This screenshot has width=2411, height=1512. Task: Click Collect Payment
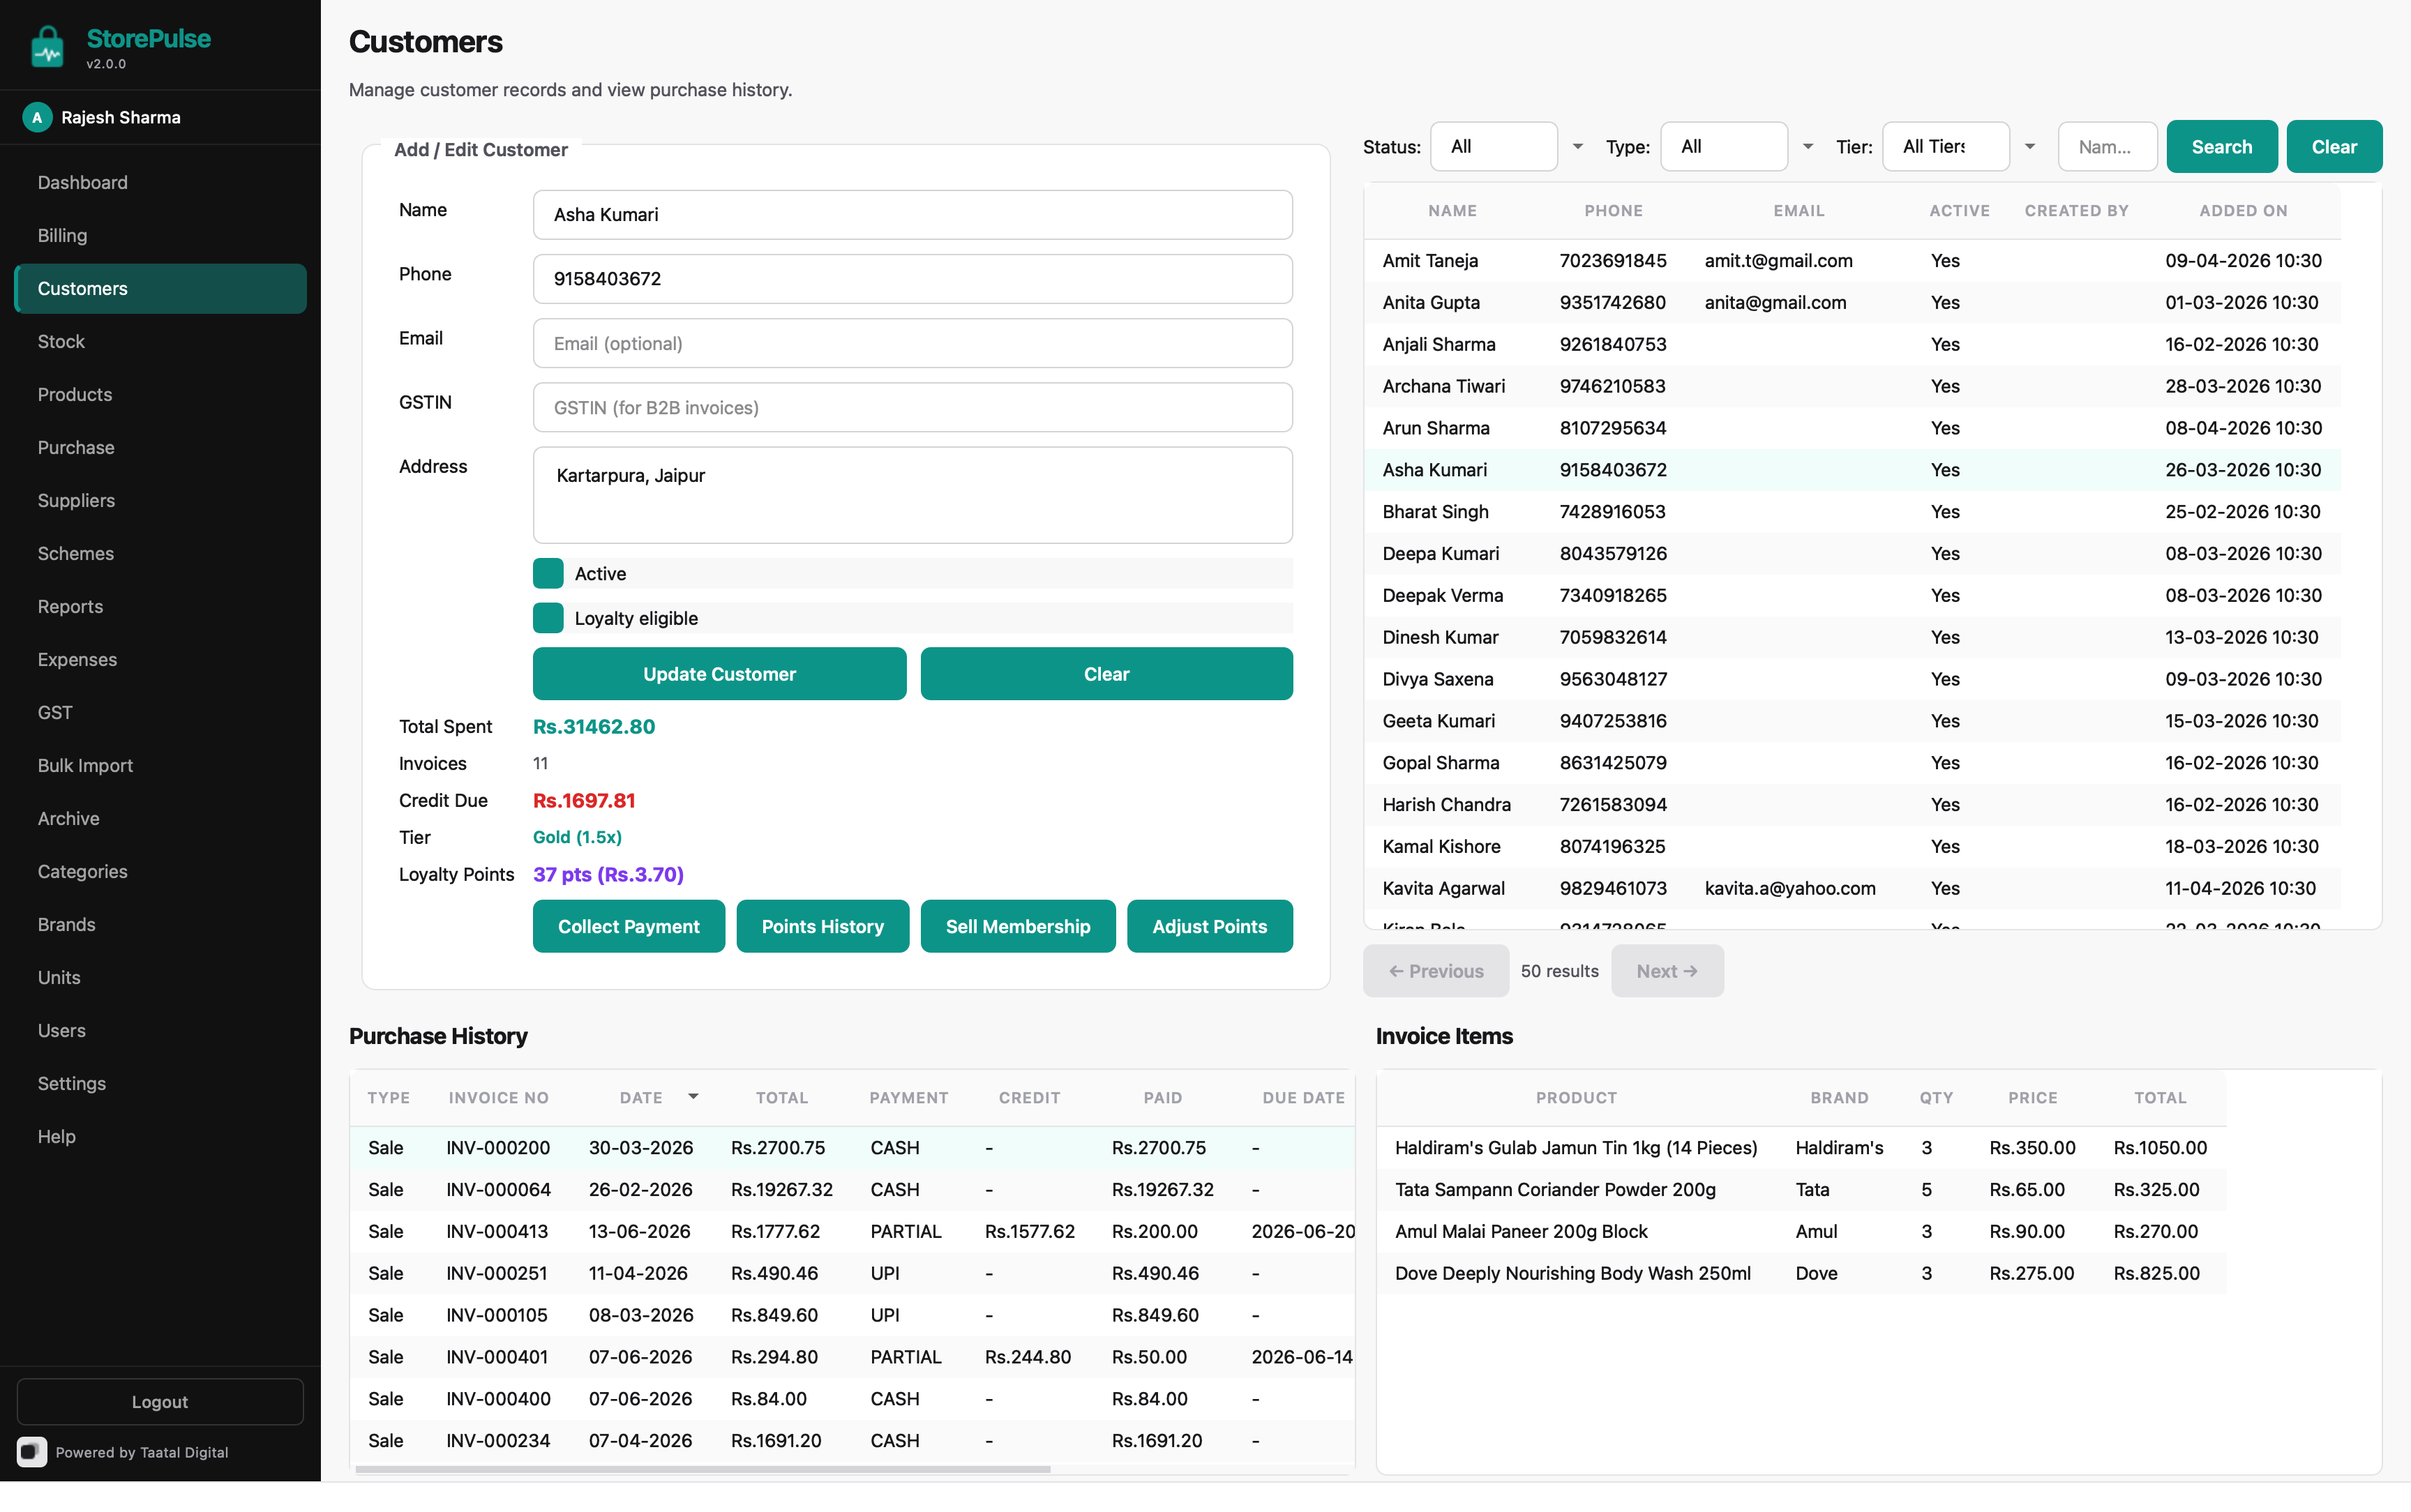tap(628, 926)
